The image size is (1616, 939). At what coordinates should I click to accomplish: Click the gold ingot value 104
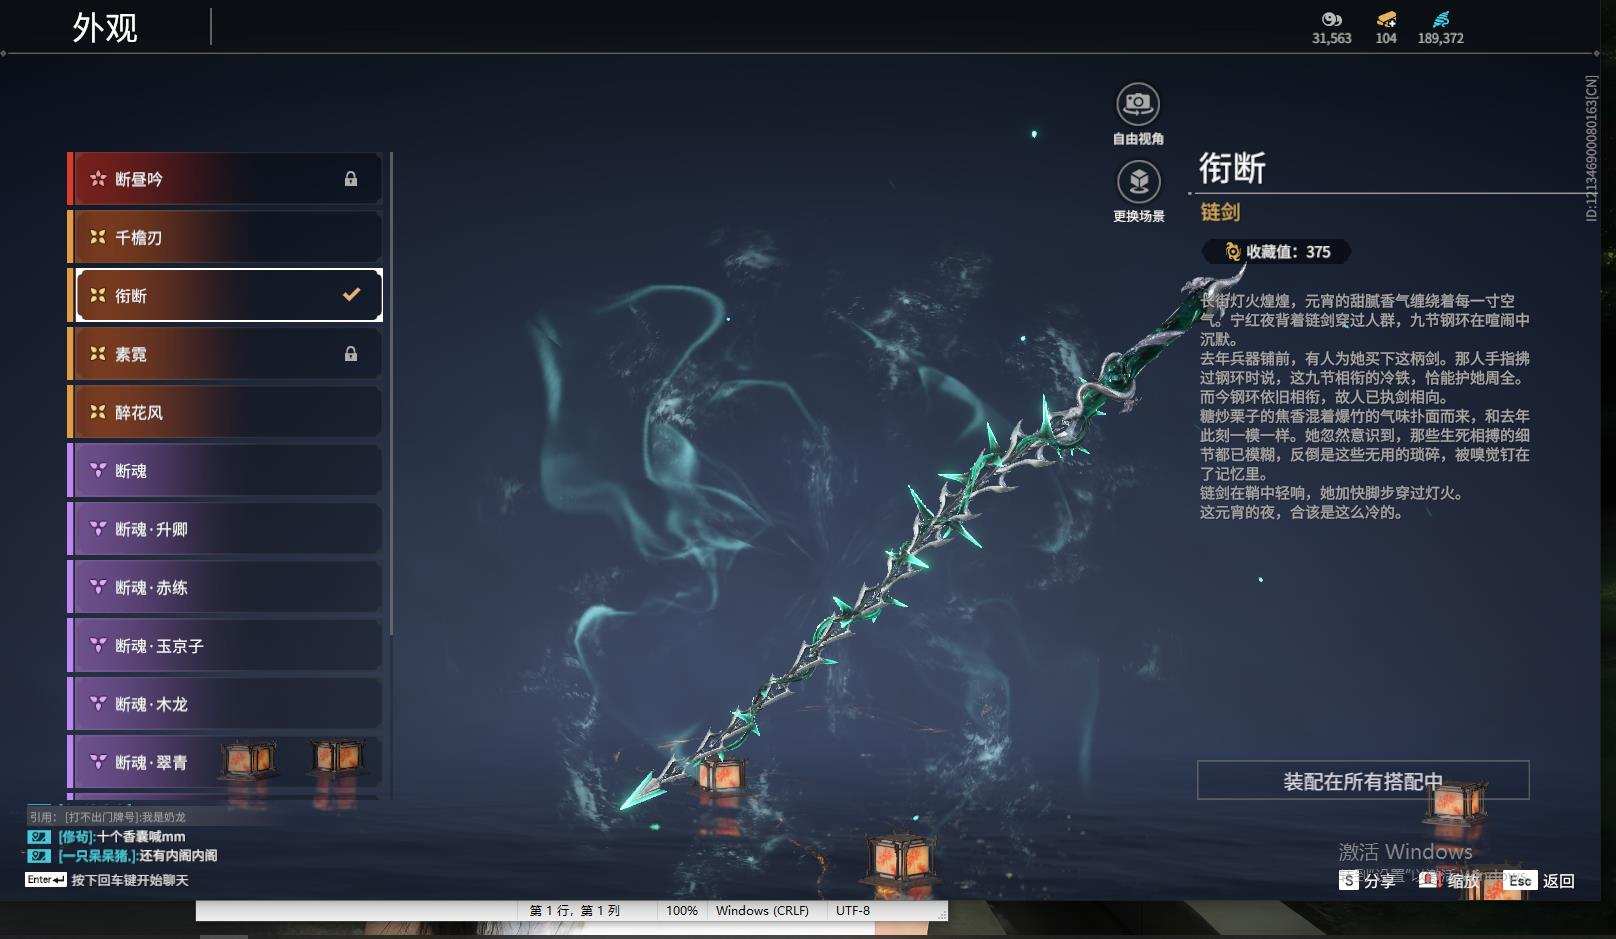point(1386,38)
